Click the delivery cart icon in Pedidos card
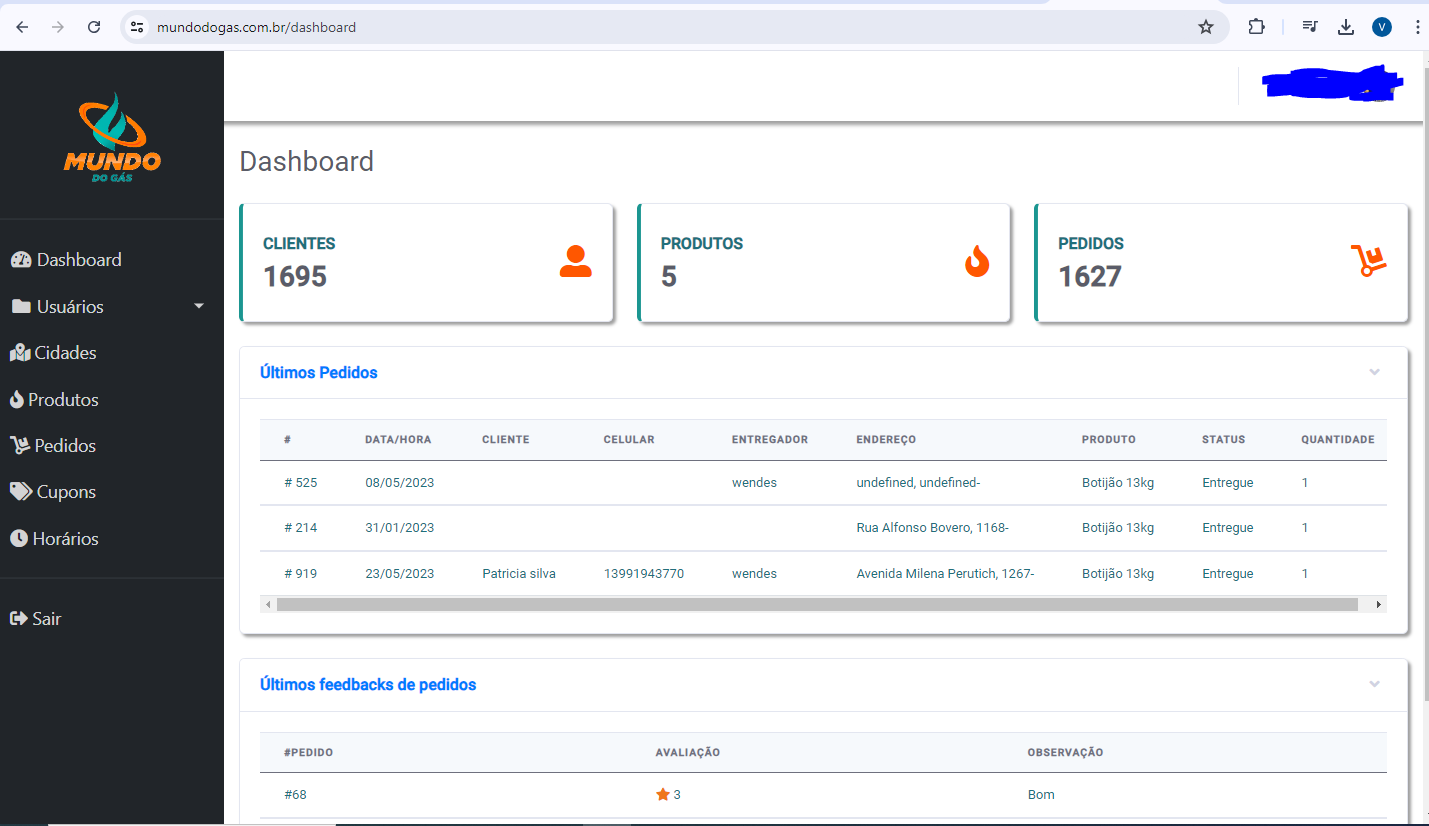 (x=1369, y=261)
